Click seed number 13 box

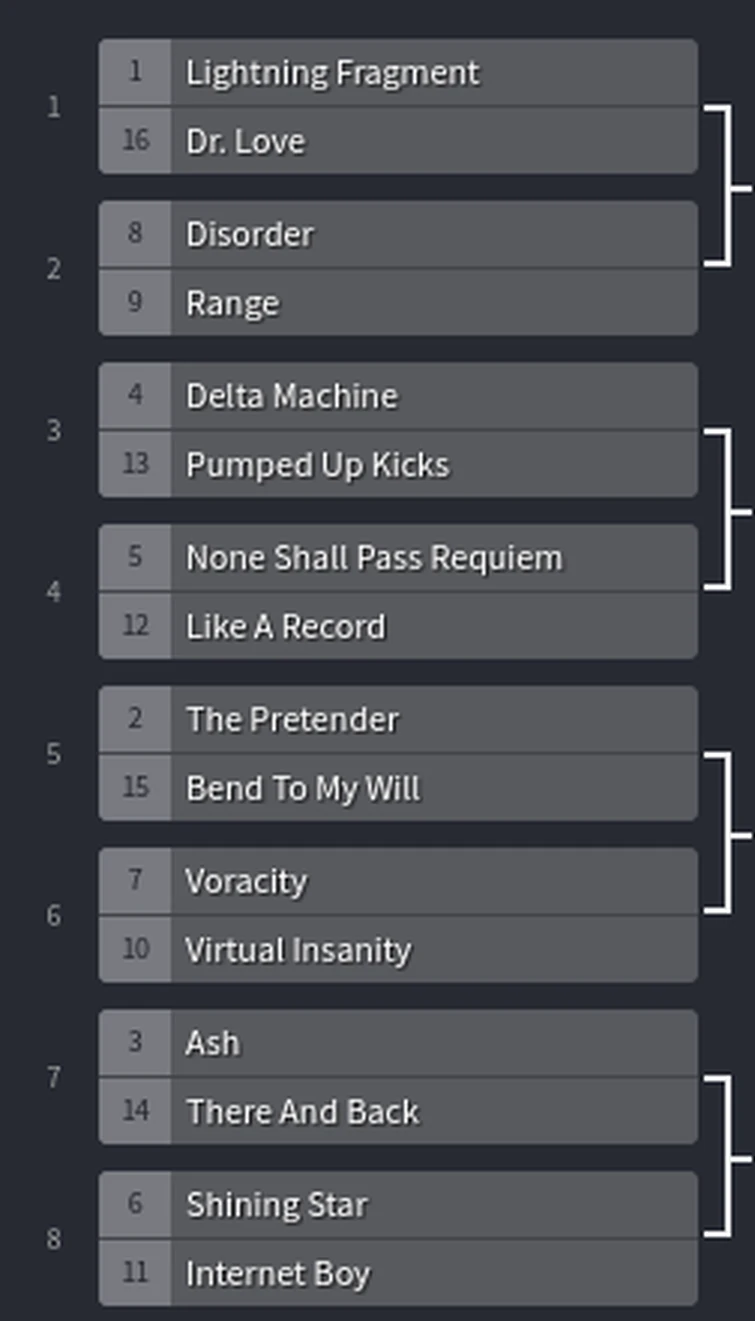135,464
